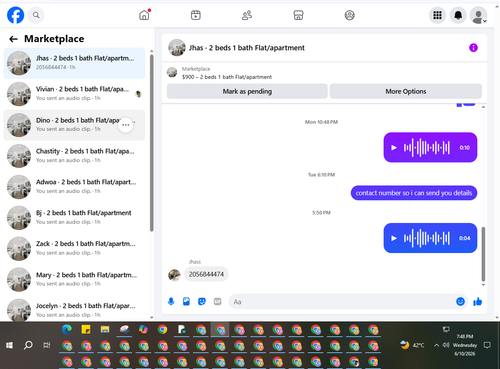Open the account profile dropdown

478,15
